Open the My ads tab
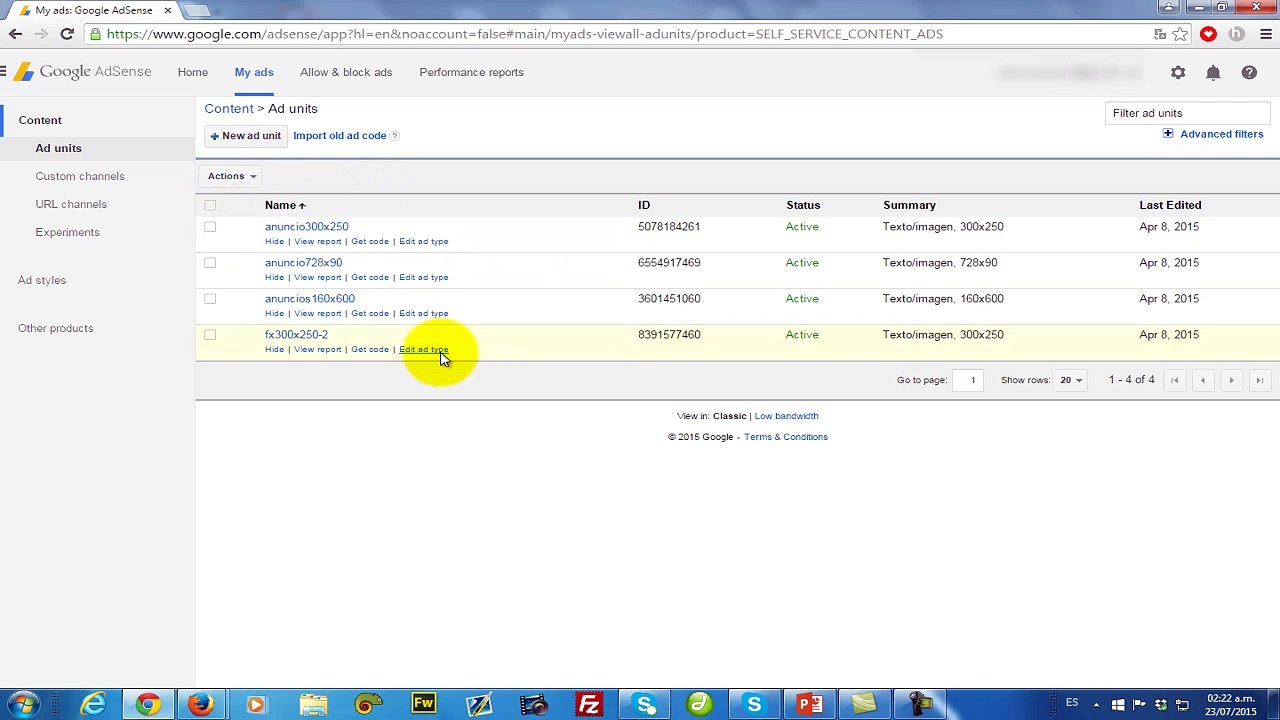 [x=254, y=72]
